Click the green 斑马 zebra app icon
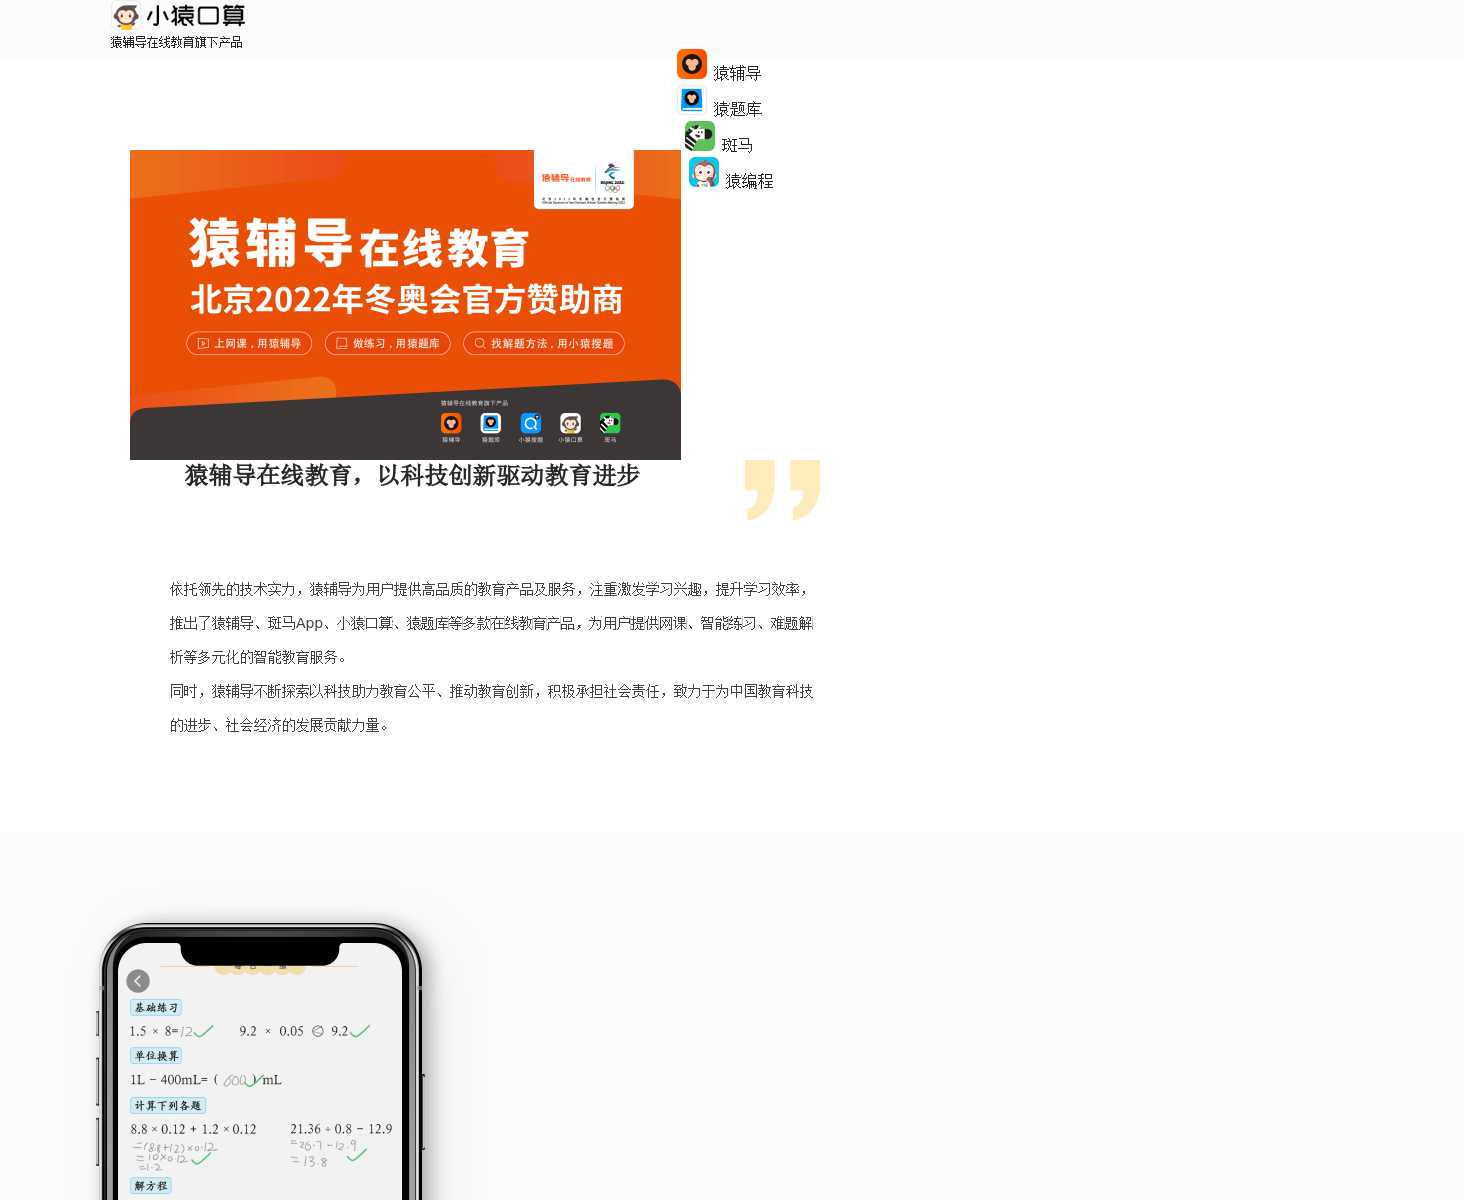 (700, 136)
